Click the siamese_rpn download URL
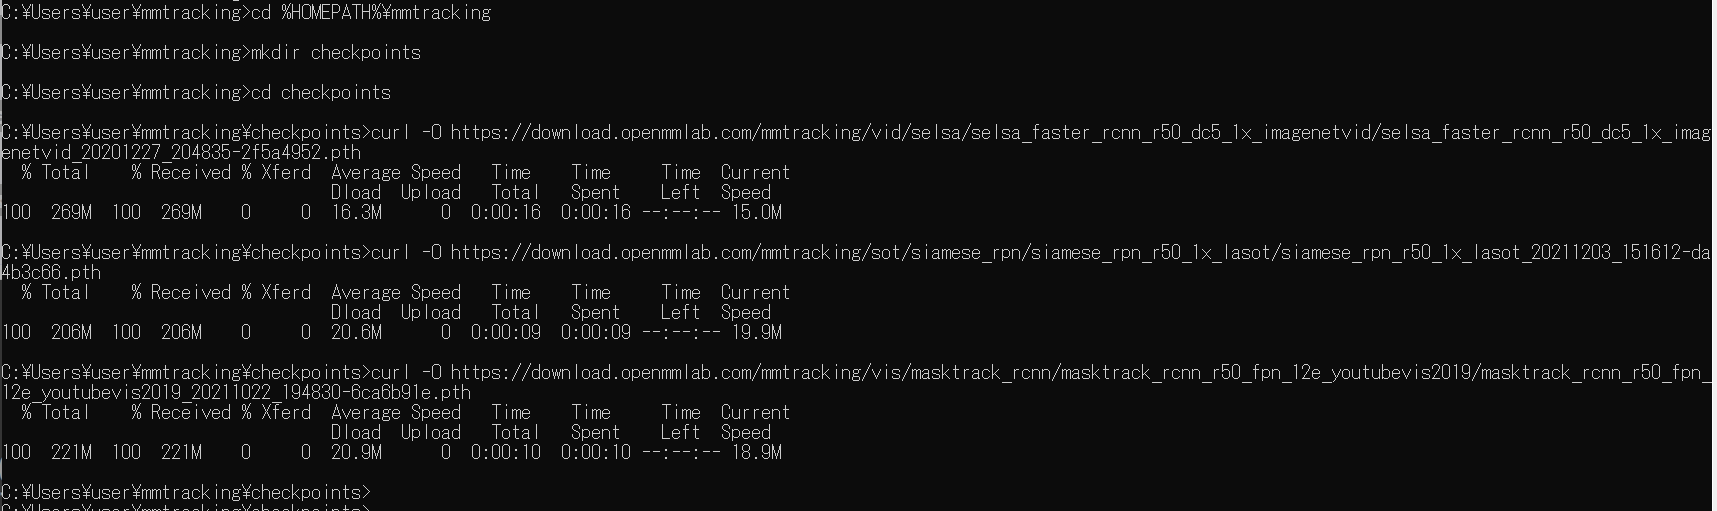The image size is (1717, 511). (1080, 252)
